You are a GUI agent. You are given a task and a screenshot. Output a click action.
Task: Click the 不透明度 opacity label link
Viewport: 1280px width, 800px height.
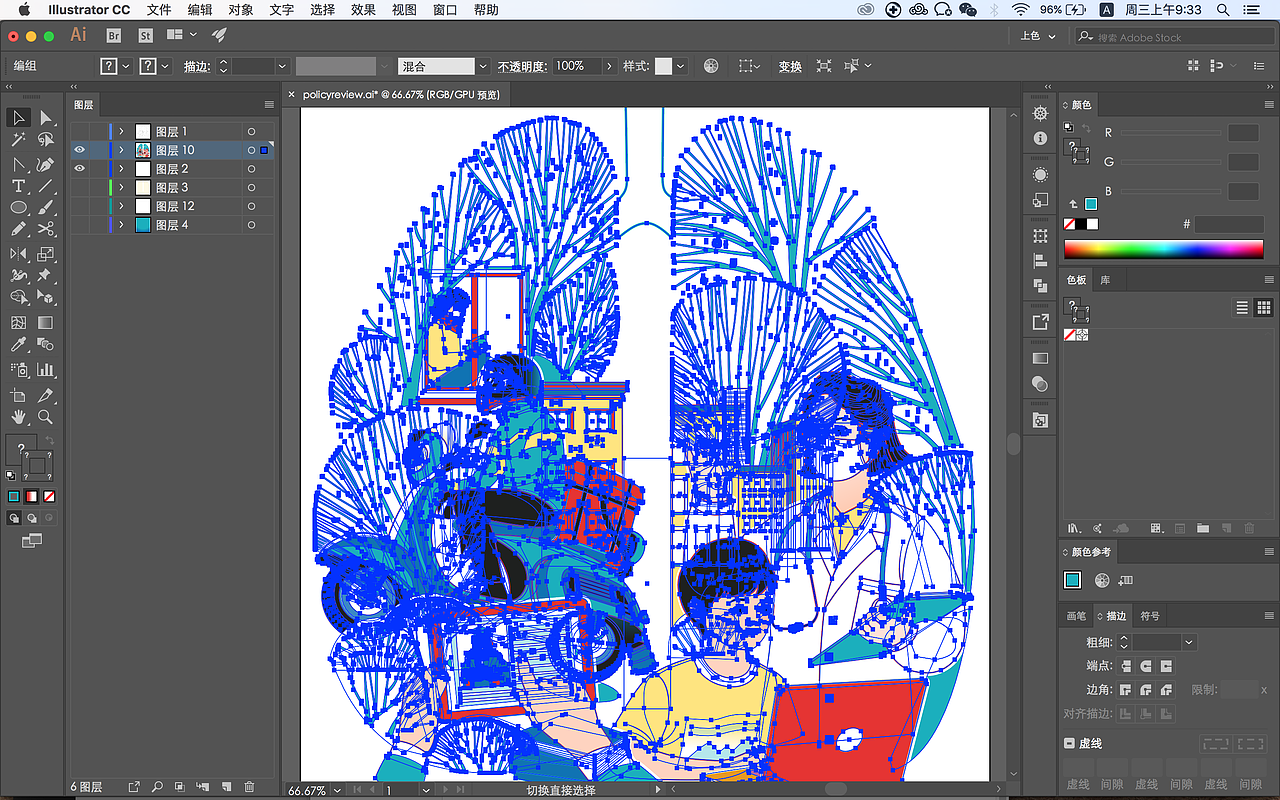[523, 66]
